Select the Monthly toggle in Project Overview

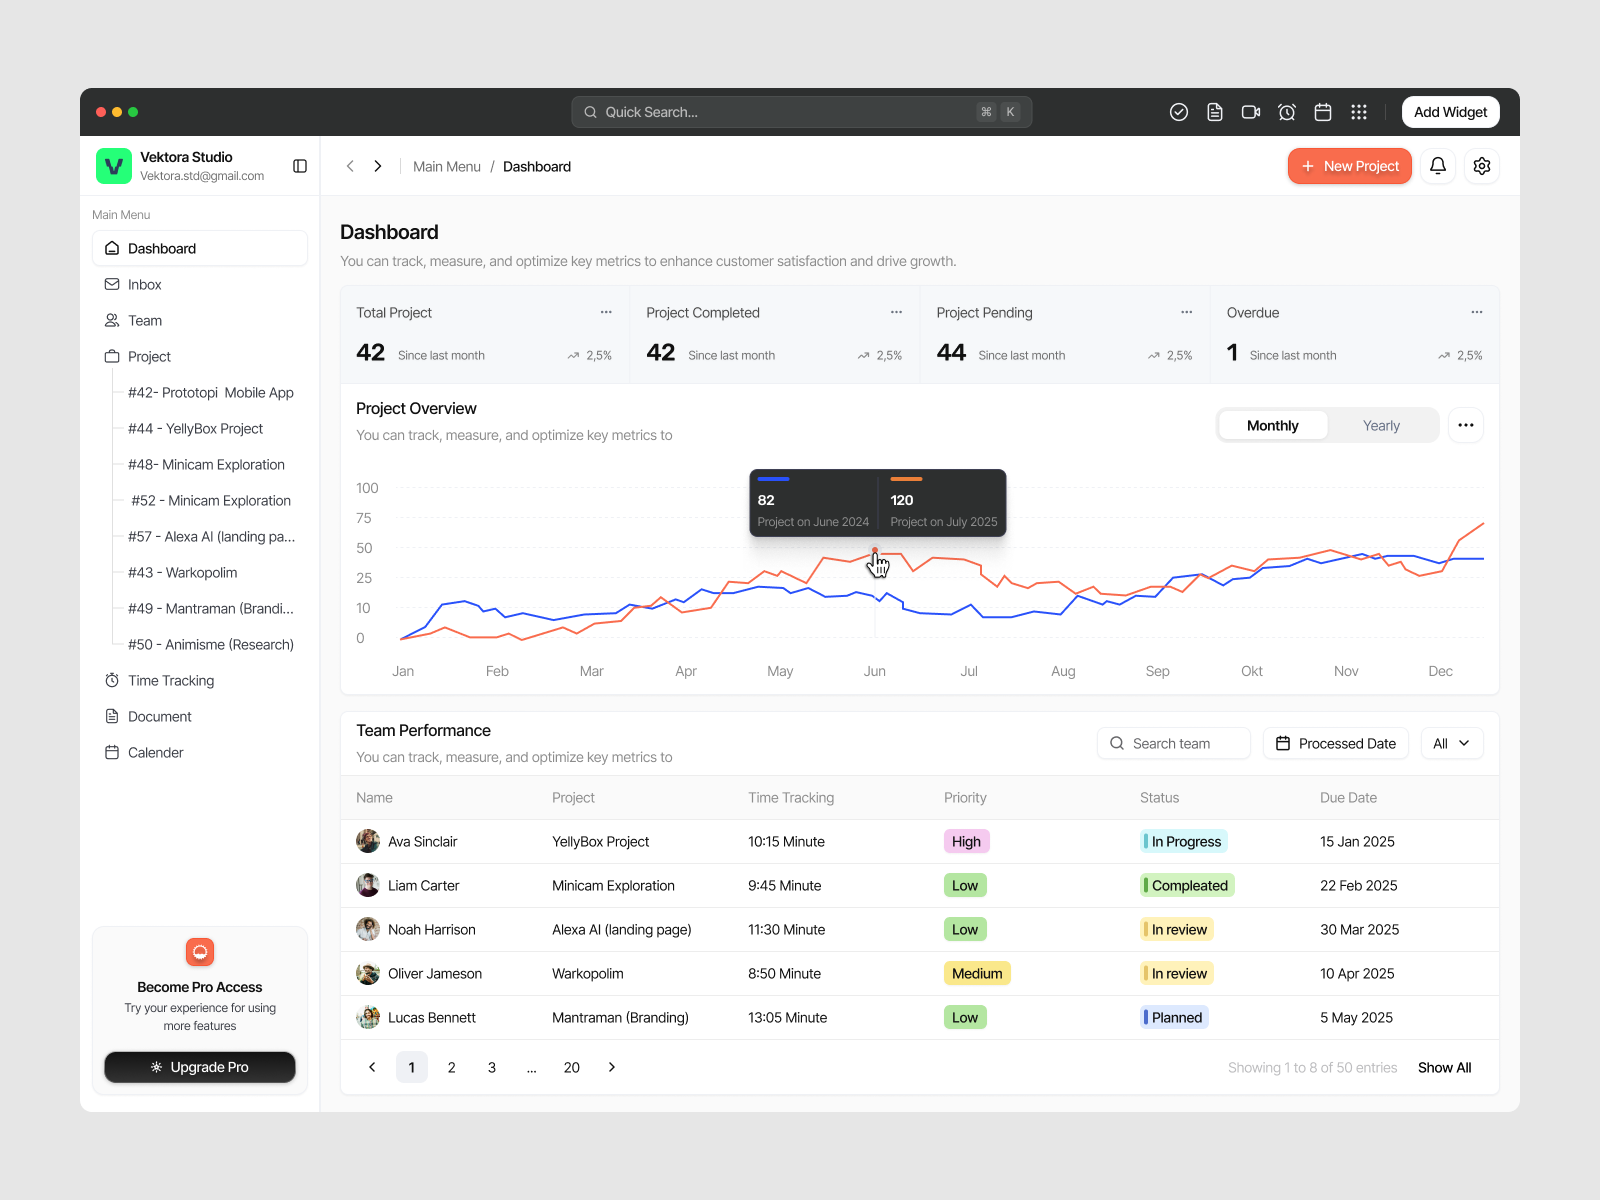pos(1272,425)
